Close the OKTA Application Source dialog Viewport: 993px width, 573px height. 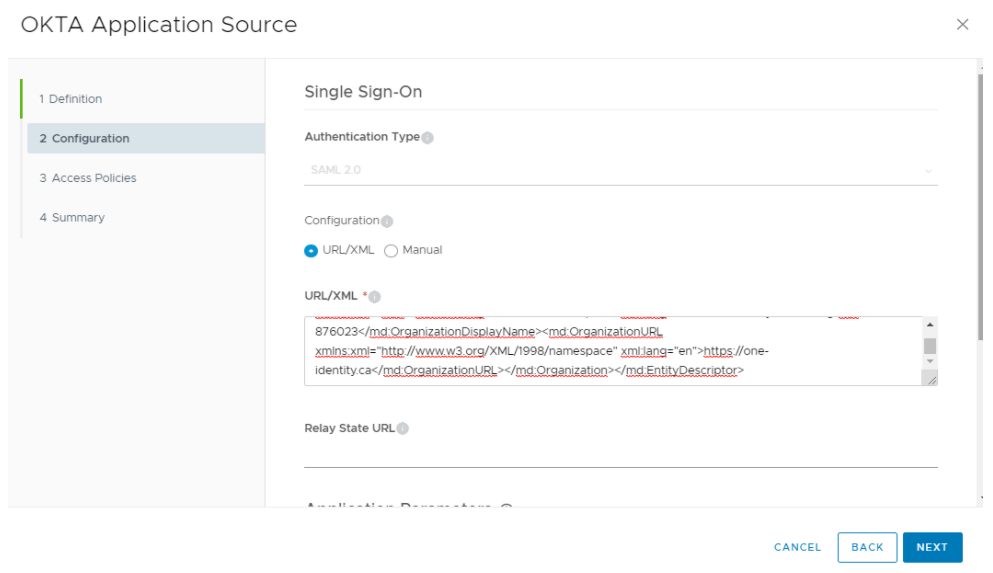click(962, 25)
